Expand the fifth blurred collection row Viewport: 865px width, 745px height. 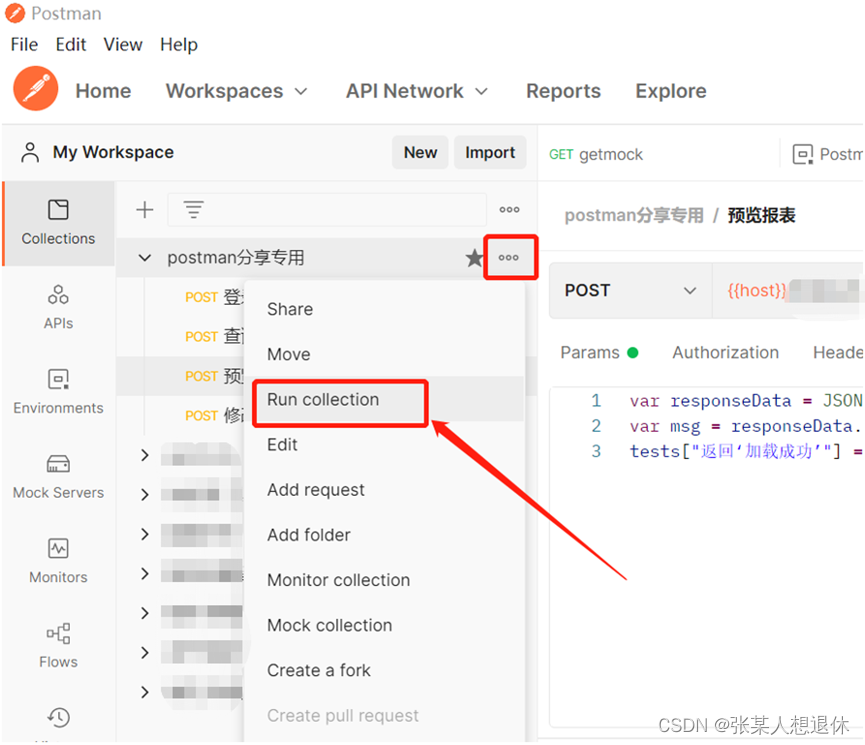point(145,613)
